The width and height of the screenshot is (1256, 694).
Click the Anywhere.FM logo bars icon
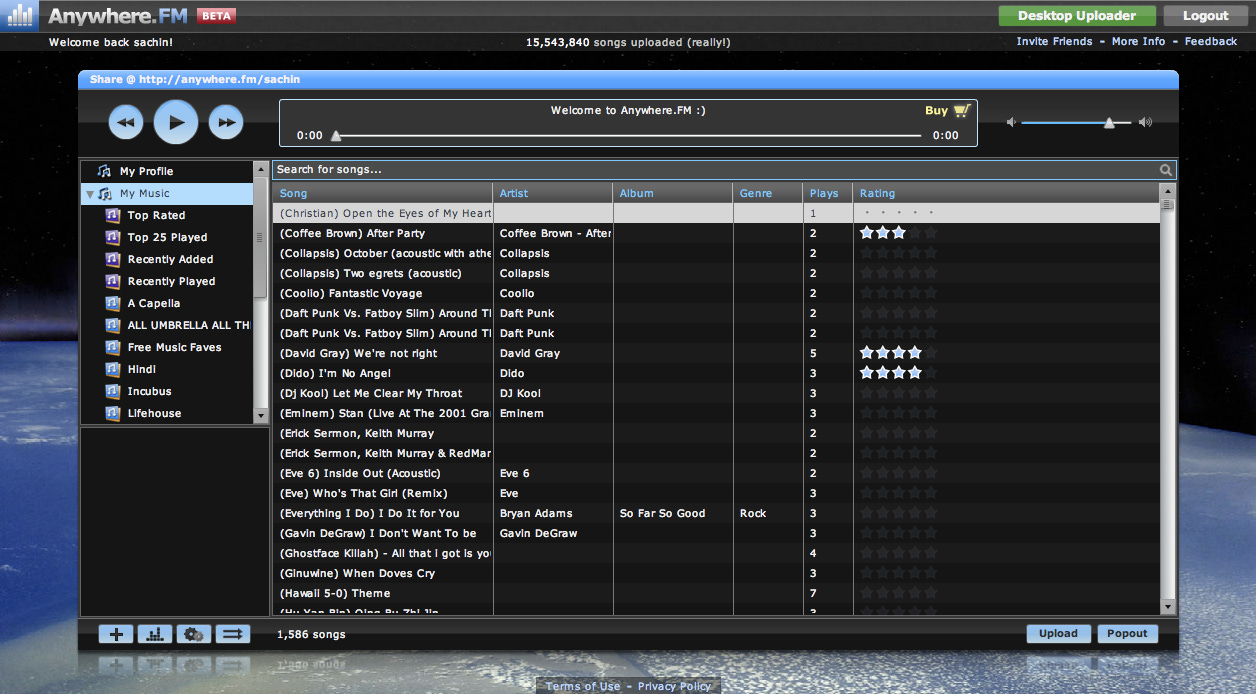tap(20, 16)
